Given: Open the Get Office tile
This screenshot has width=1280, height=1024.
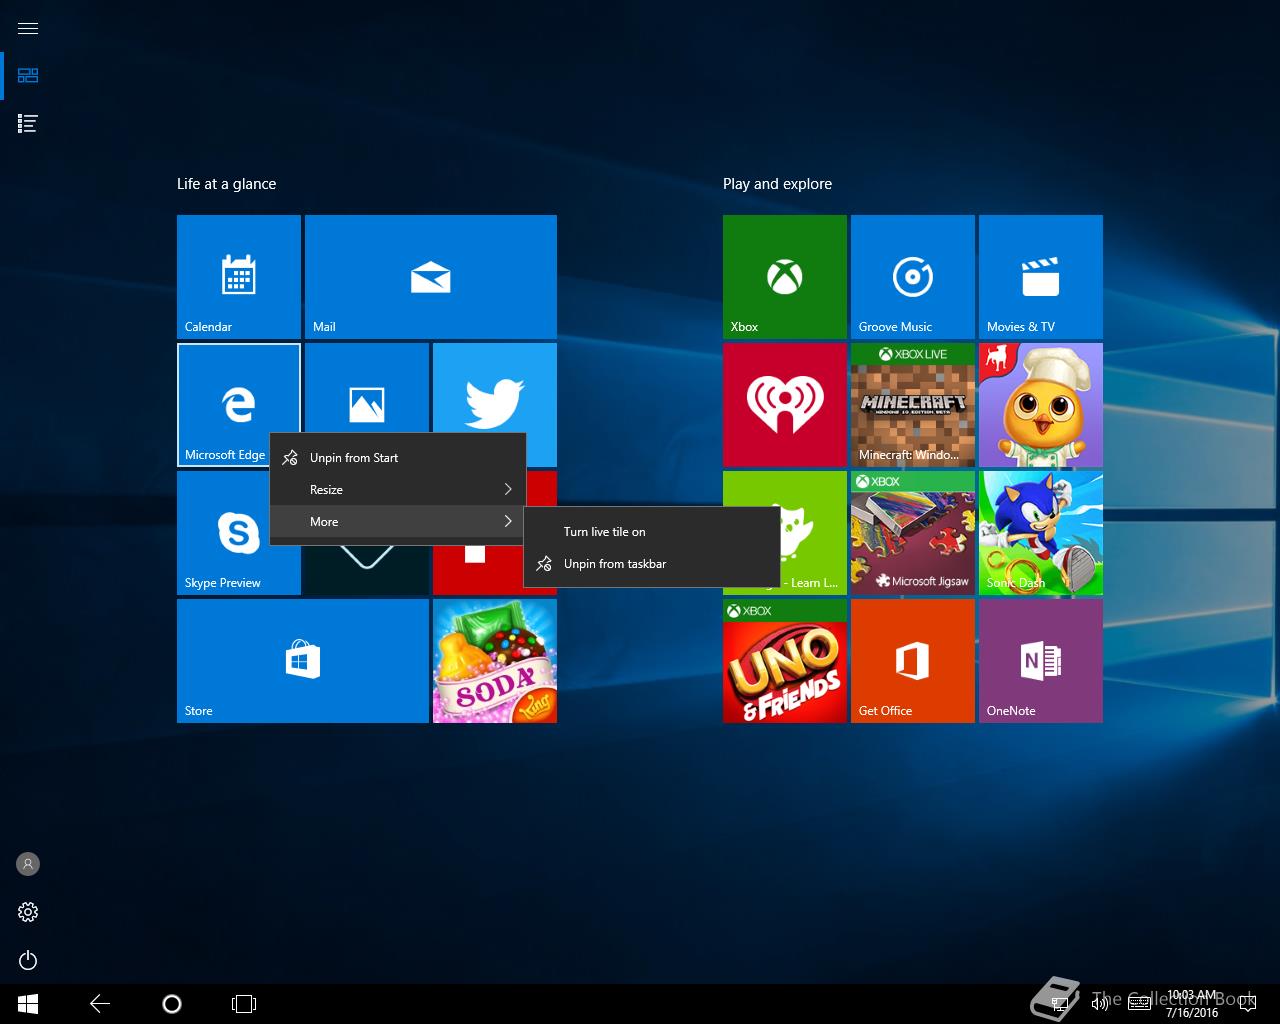Looking at the screenshot, I should pyautogui.click(x=913, y=661).
